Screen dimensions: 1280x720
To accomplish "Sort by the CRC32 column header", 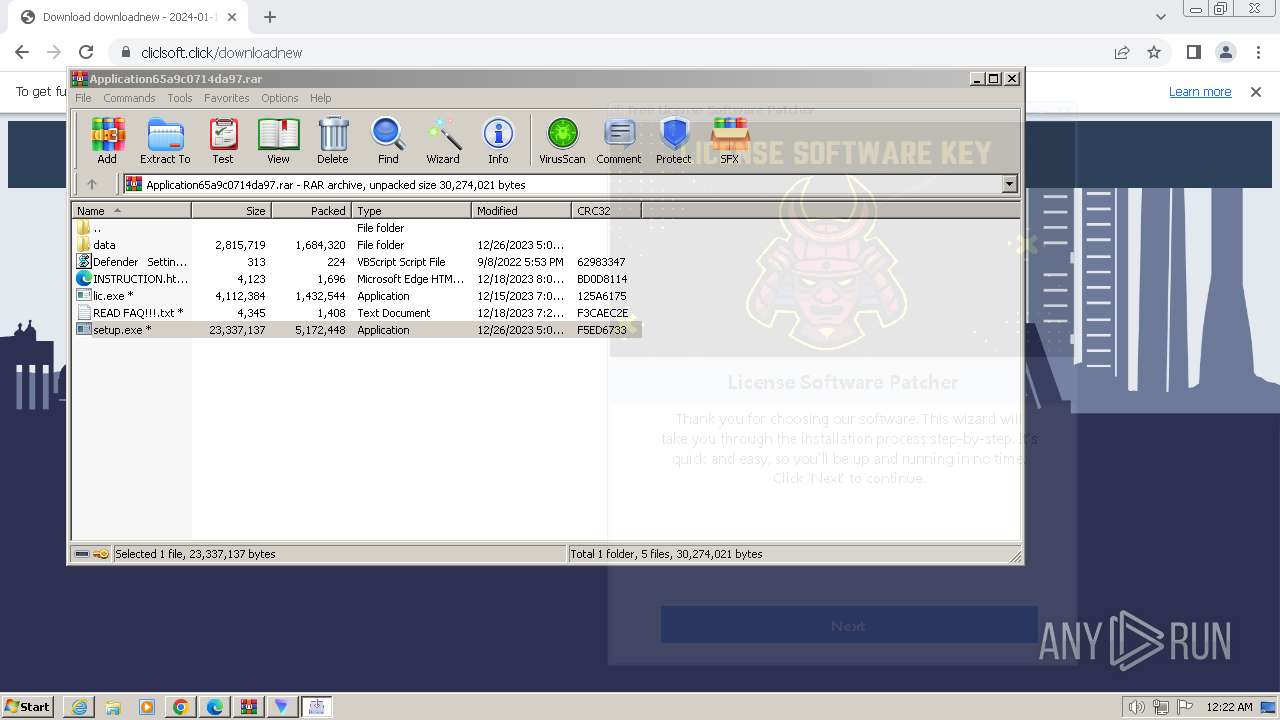I will (606, 211).
